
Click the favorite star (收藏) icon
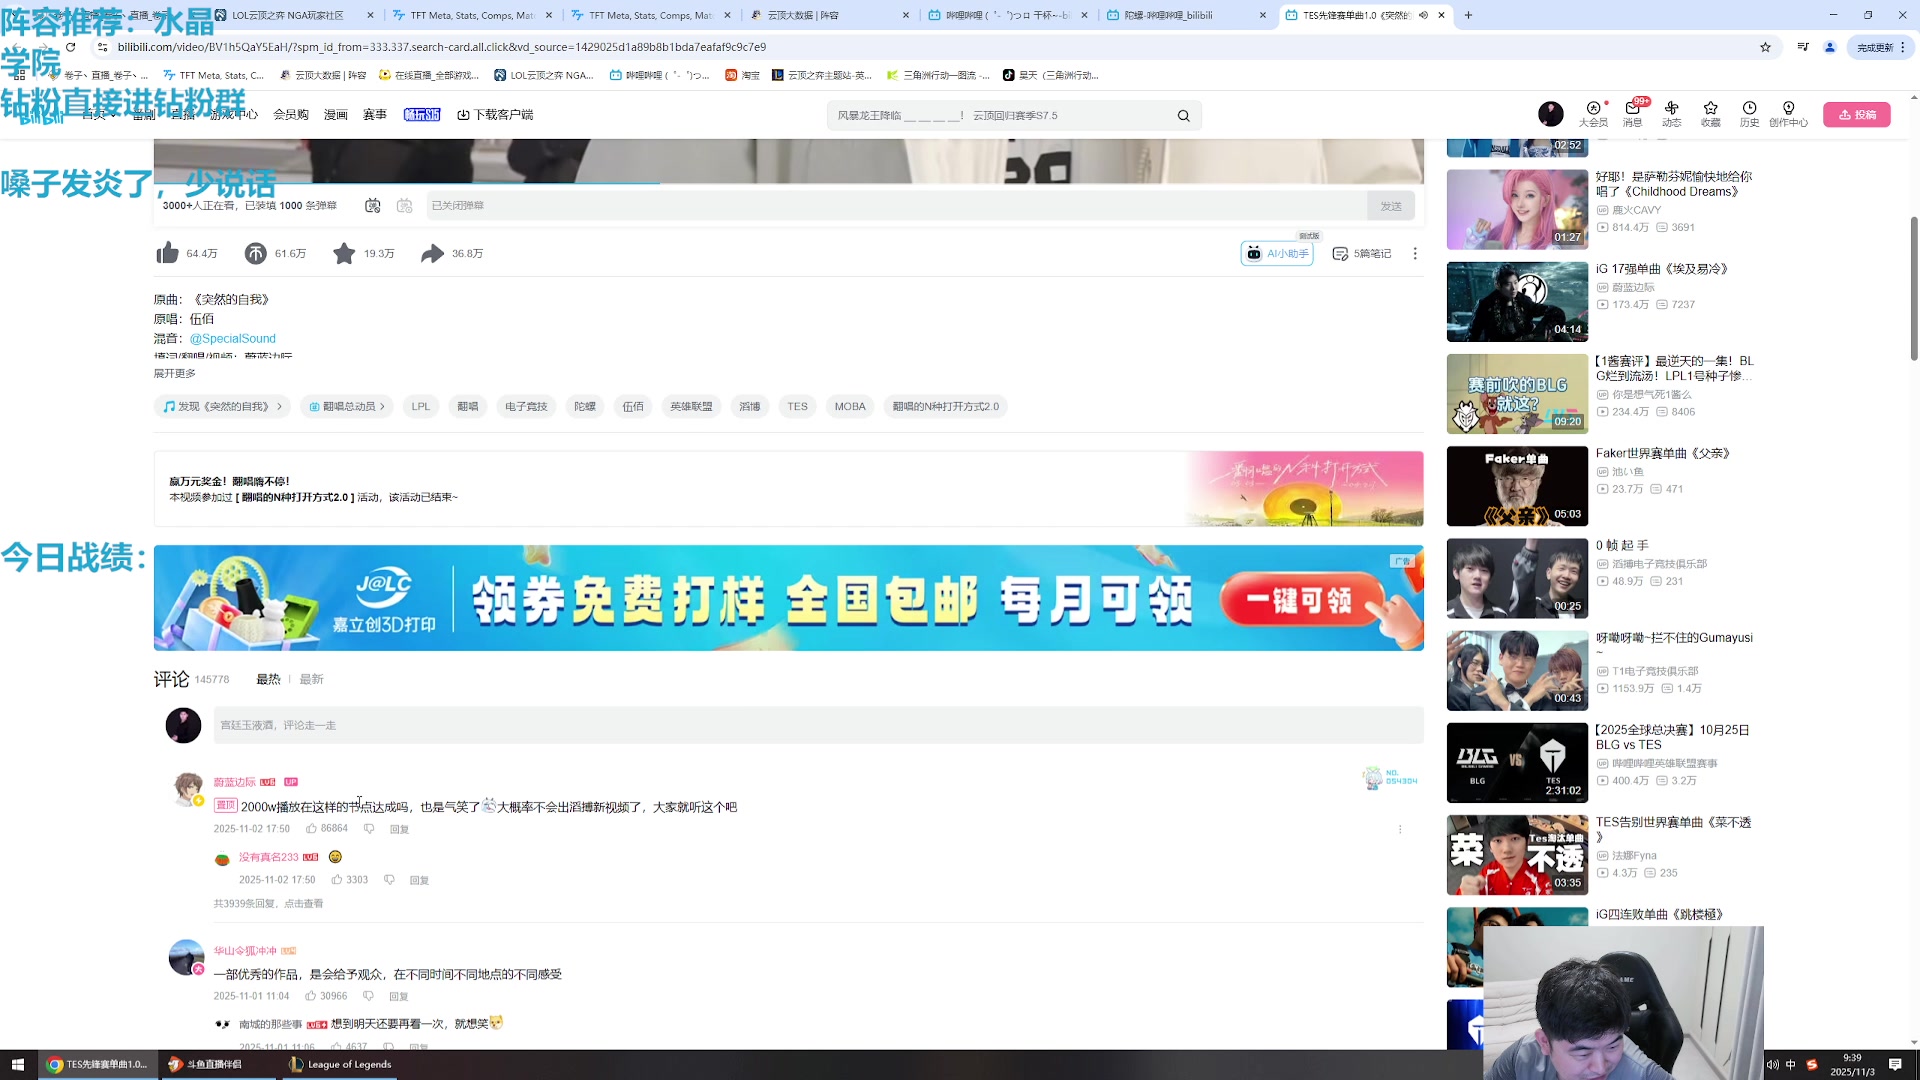344,253
